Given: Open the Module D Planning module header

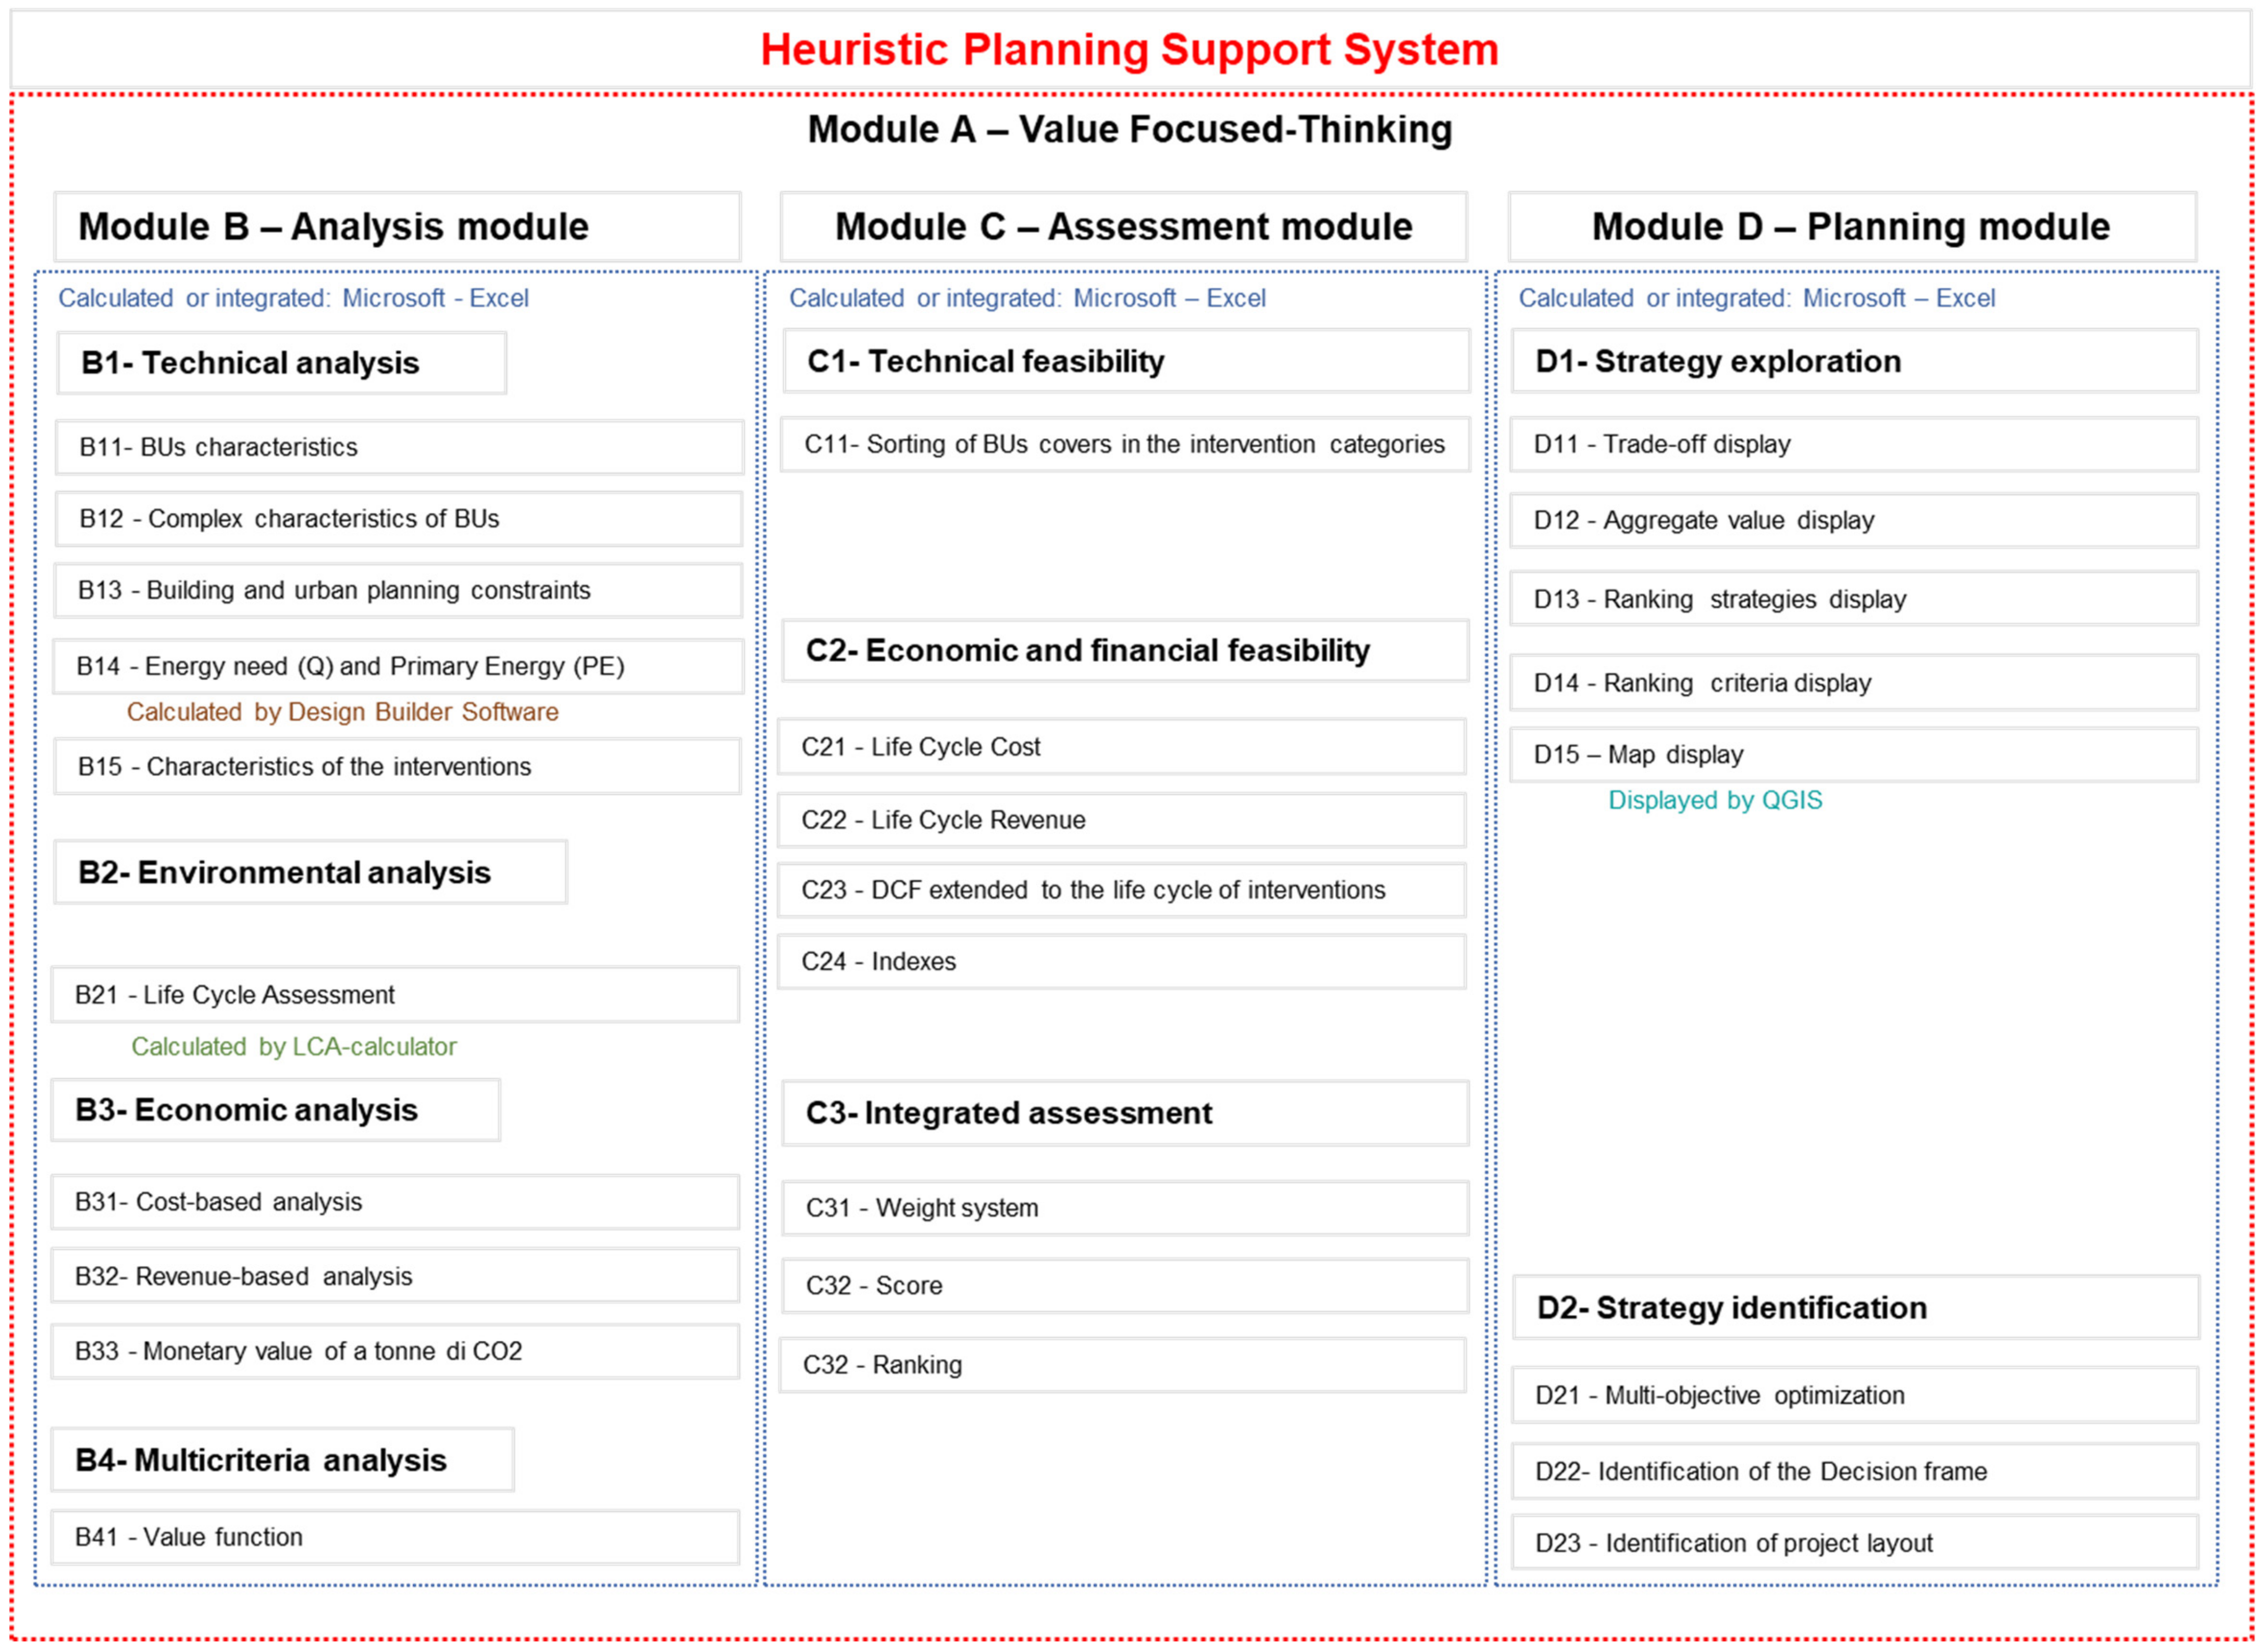Looking at the screenshot, I should point(1851,227).
